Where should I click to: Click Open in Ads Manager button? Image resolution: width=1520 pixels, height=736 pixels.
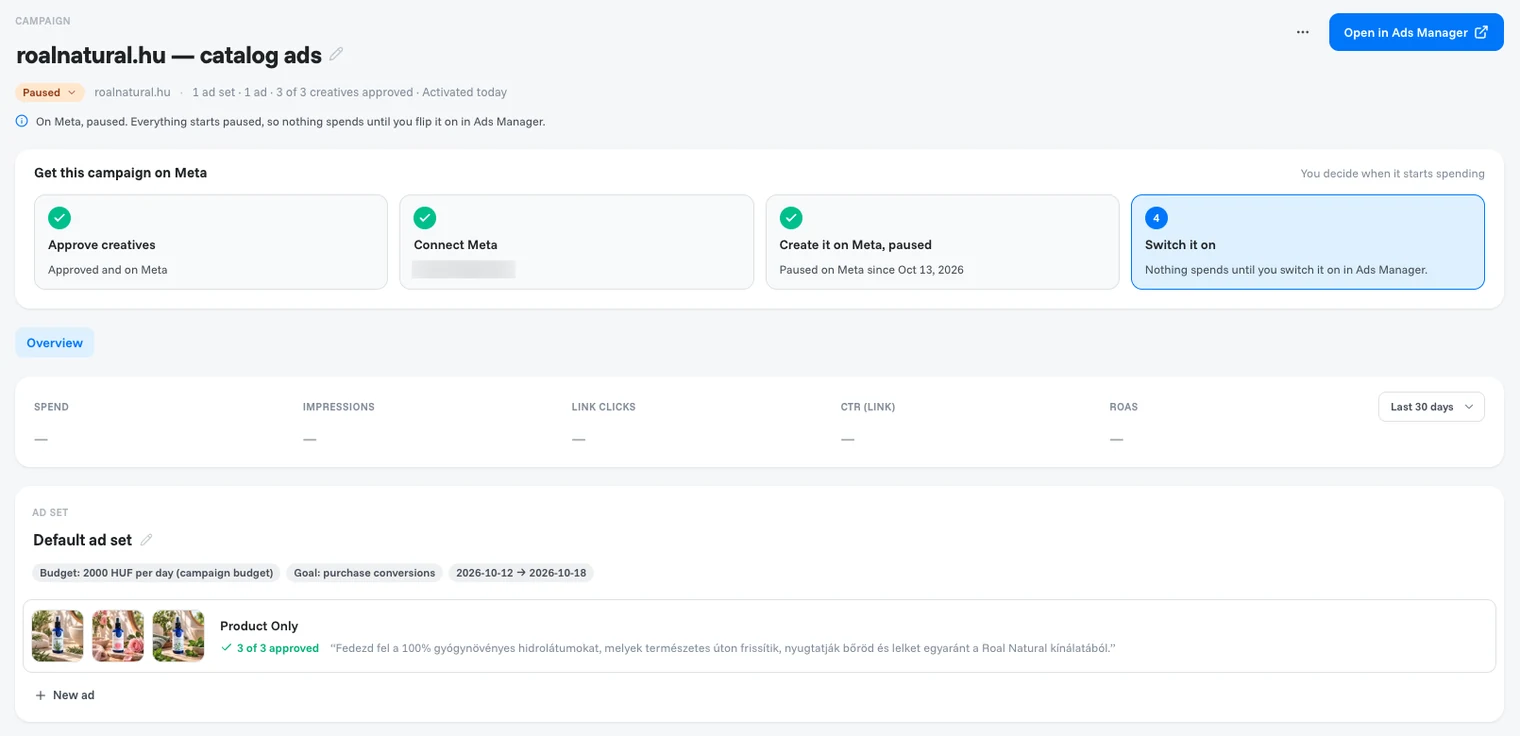coord(1416,32)
